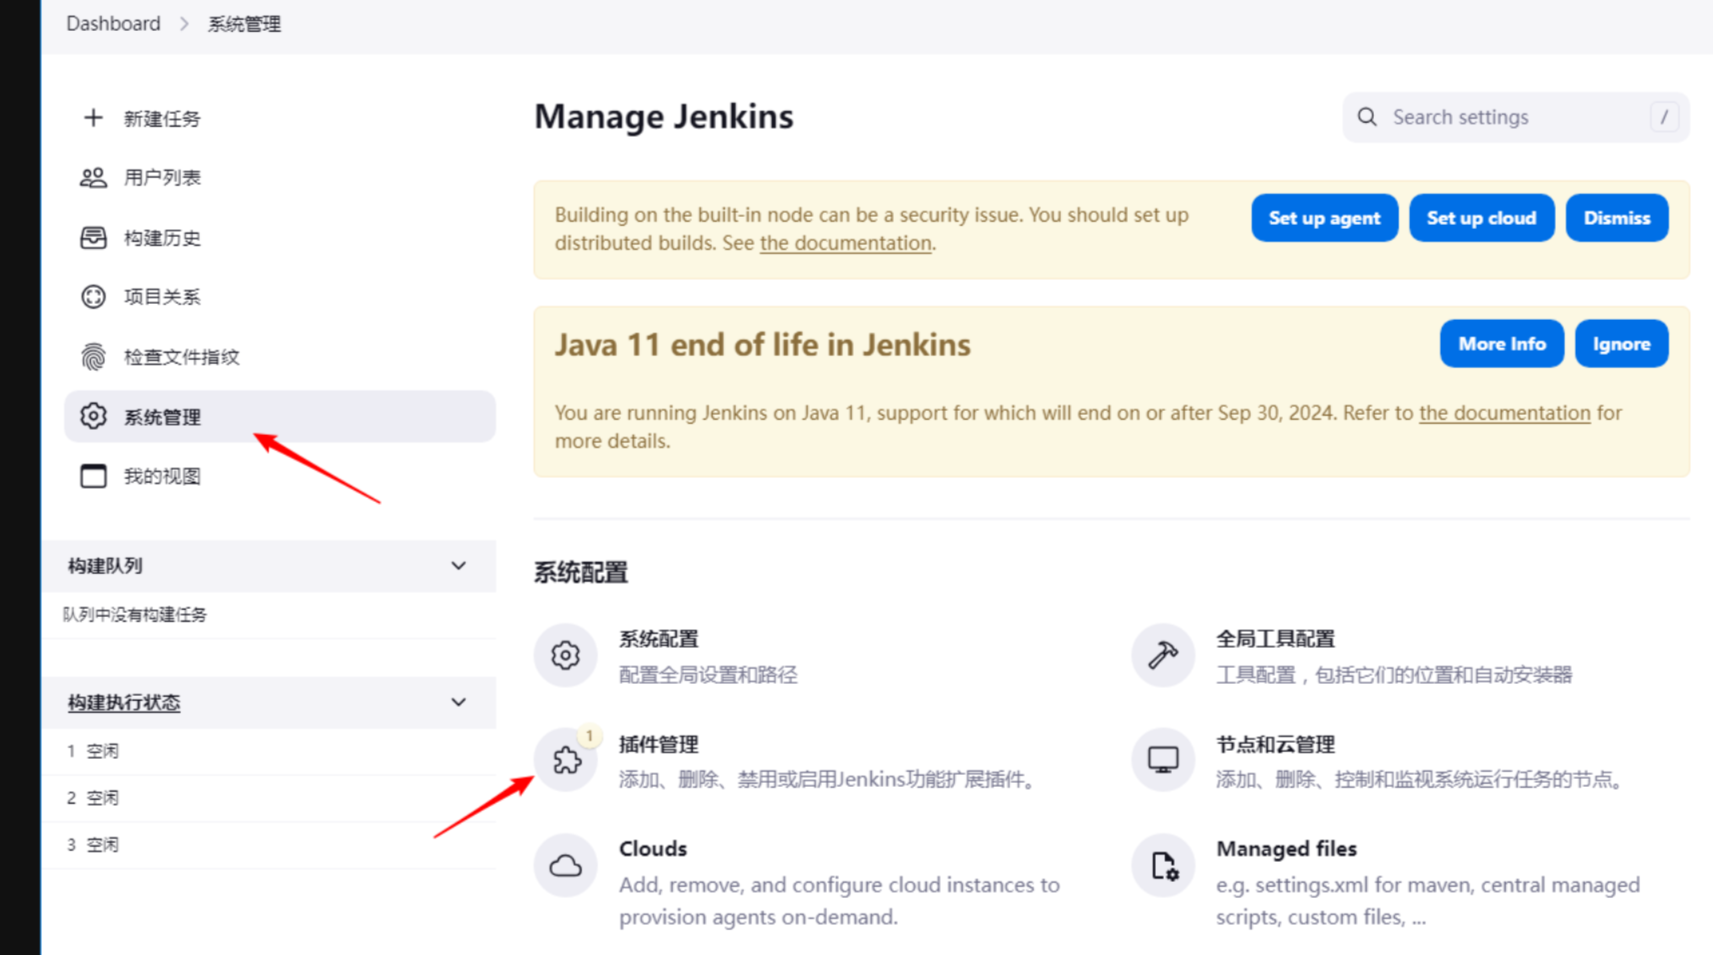Click More Info on Java 11 notice
This screenshot has height=955, width=1713.
[x=1501, y=344]
